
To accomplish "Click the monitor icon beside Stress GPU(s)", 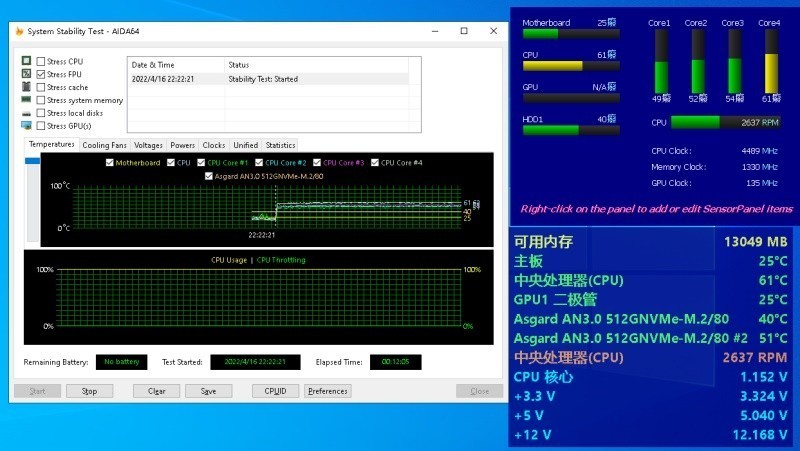I will point(26,126).
